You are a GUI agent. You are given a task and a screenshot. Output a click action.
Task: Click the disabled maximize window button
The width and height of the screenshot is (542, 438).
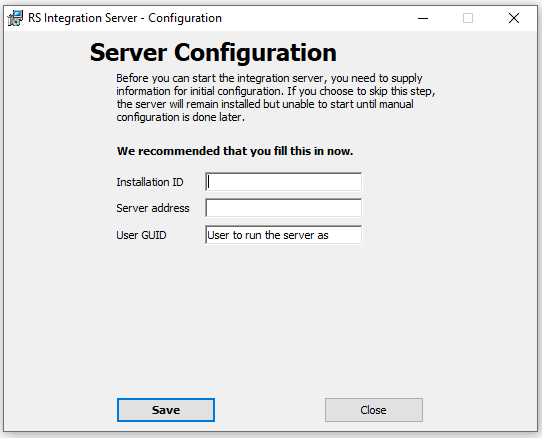pos(468,18)
